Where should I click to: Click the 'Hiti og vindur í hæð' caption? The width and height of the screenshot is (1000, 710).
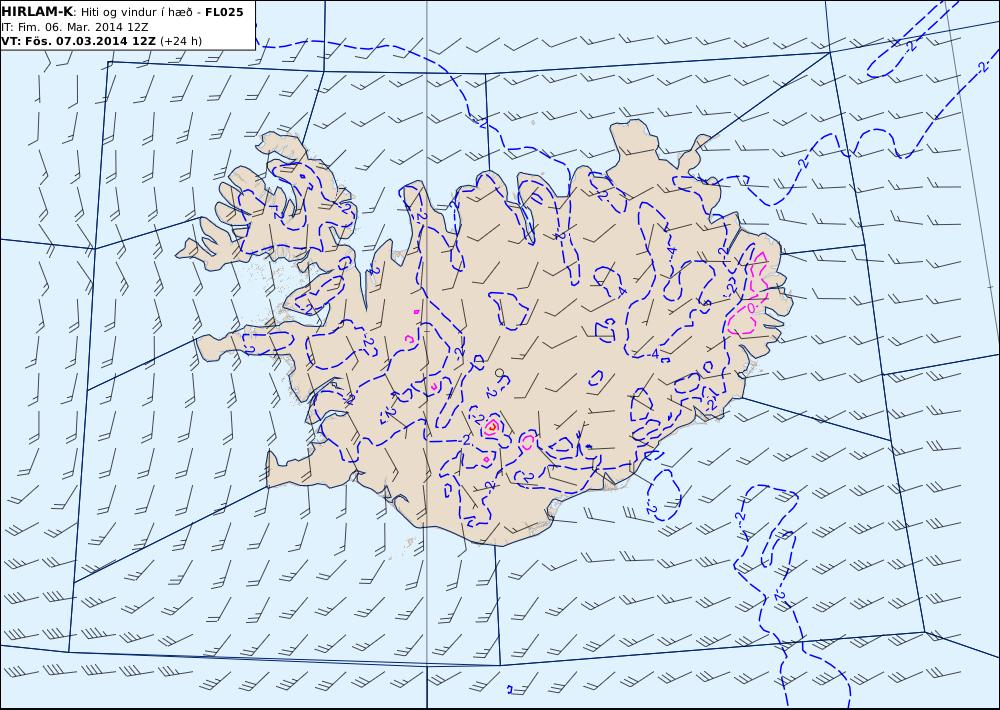coord(137,12)
